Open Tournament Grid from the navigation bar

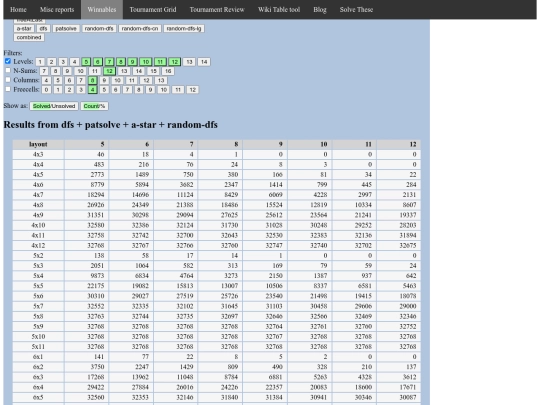coord(153,10)
